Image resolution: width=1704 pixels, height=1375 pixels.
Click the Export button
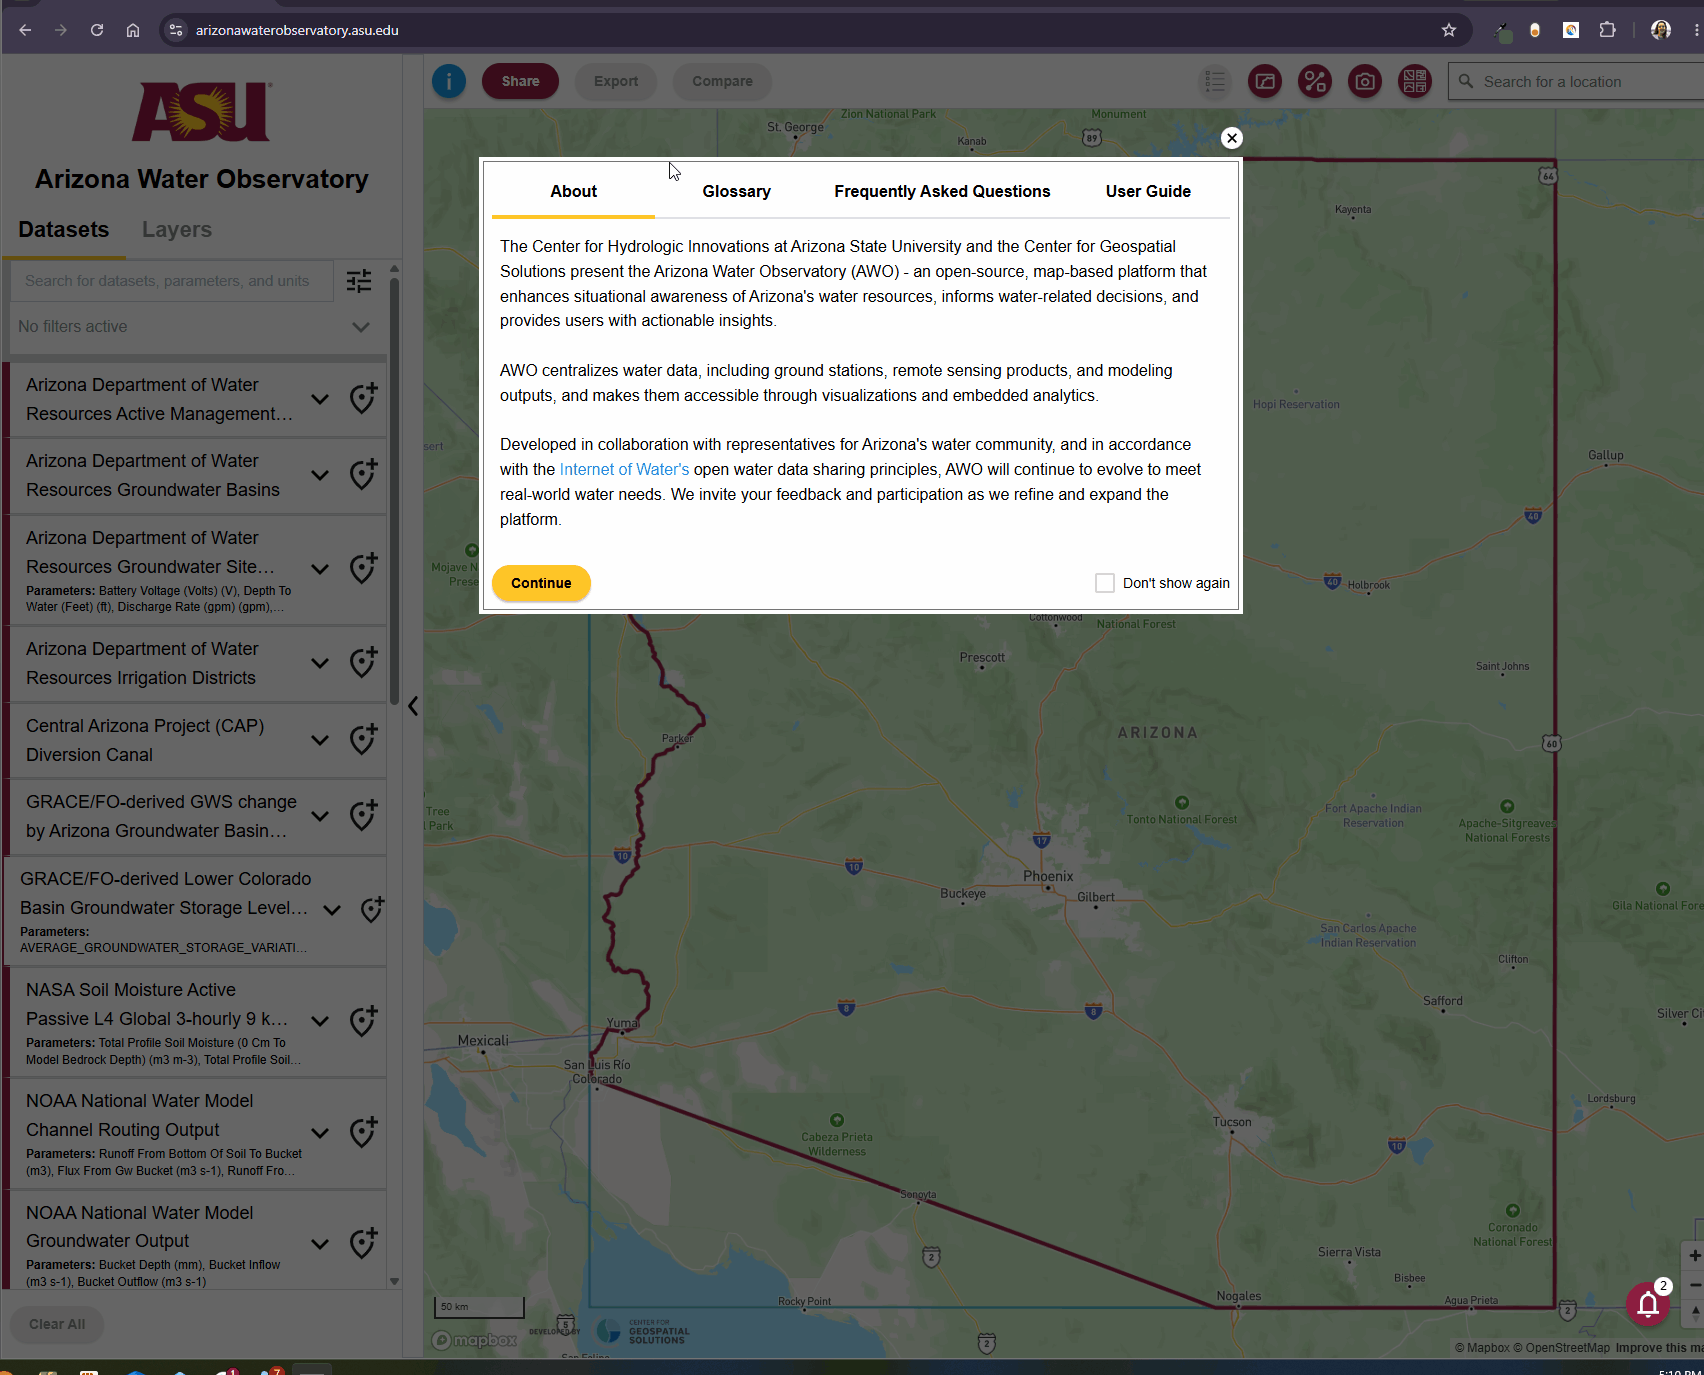point(616,81)
